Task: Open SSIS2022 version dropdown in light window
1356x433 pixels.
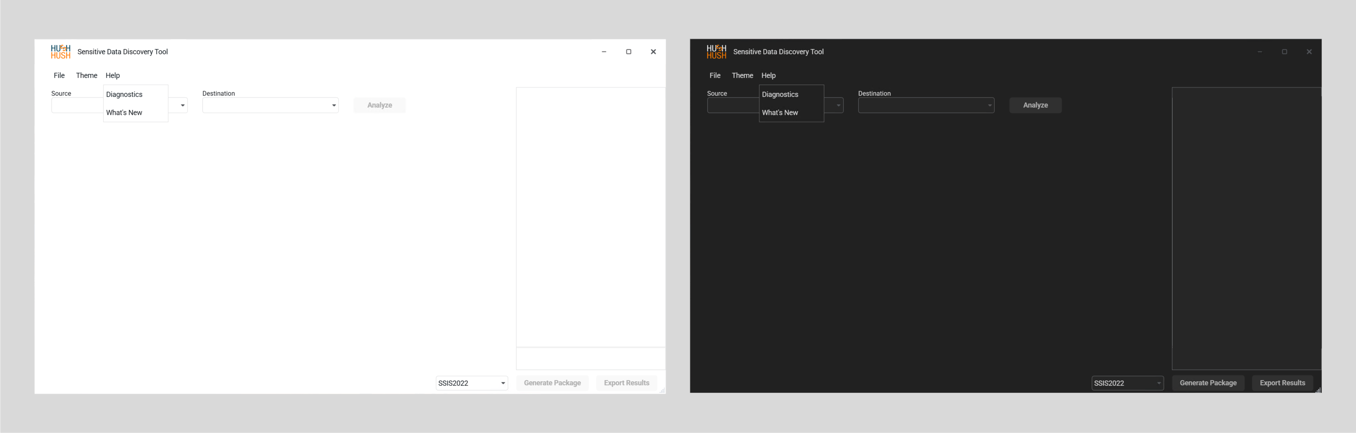Action: tap(502, 383)
